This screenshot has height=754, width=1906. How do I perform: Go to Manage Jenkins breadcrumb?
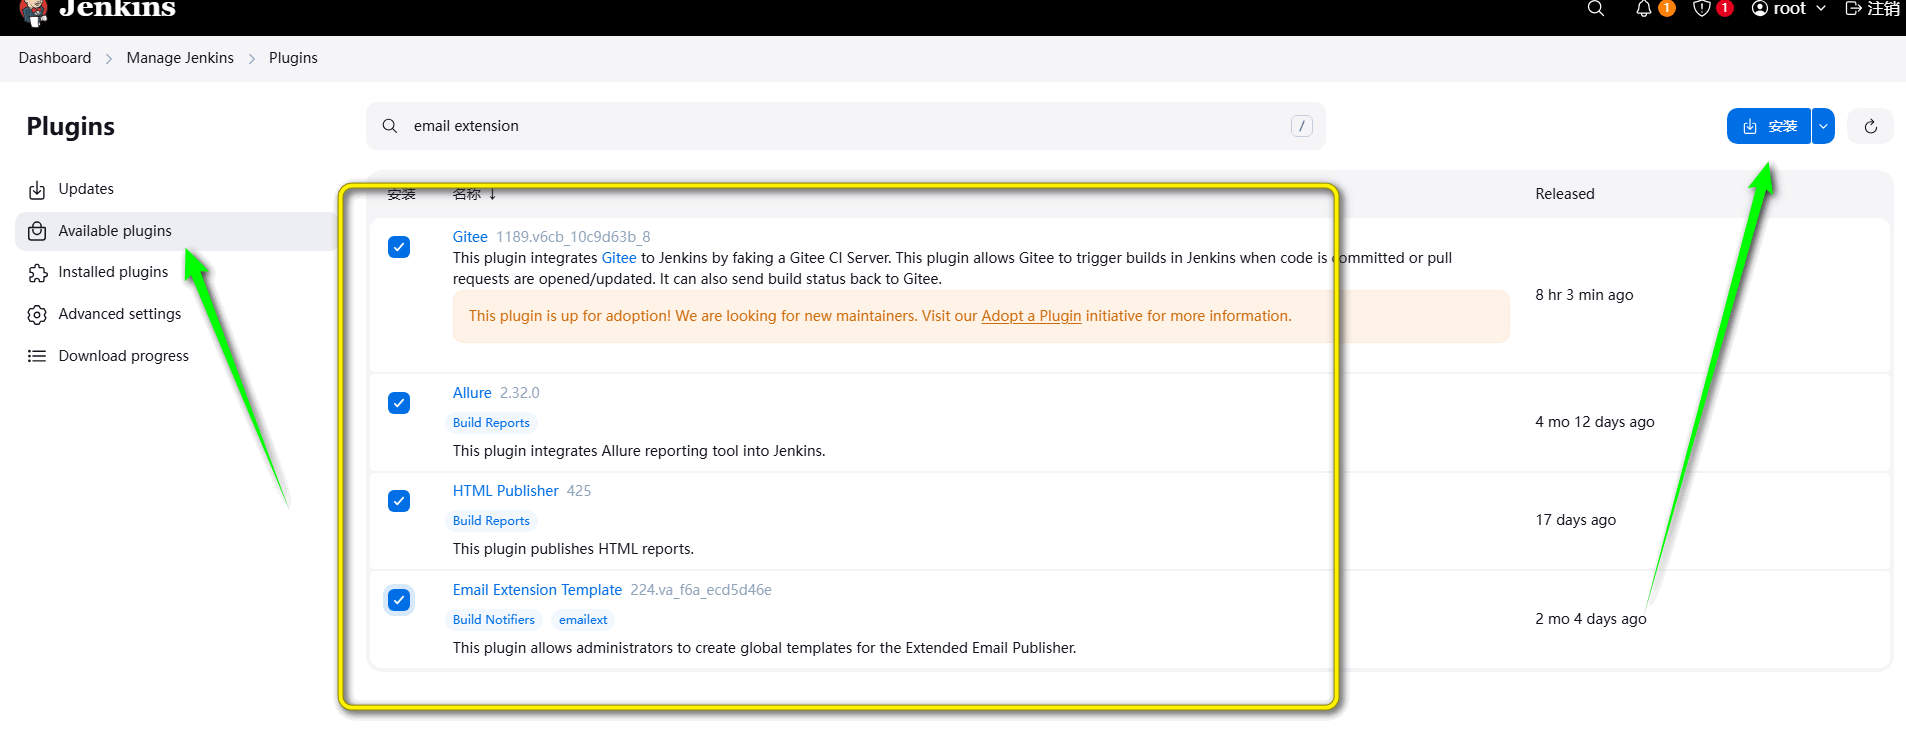[180, 58]
